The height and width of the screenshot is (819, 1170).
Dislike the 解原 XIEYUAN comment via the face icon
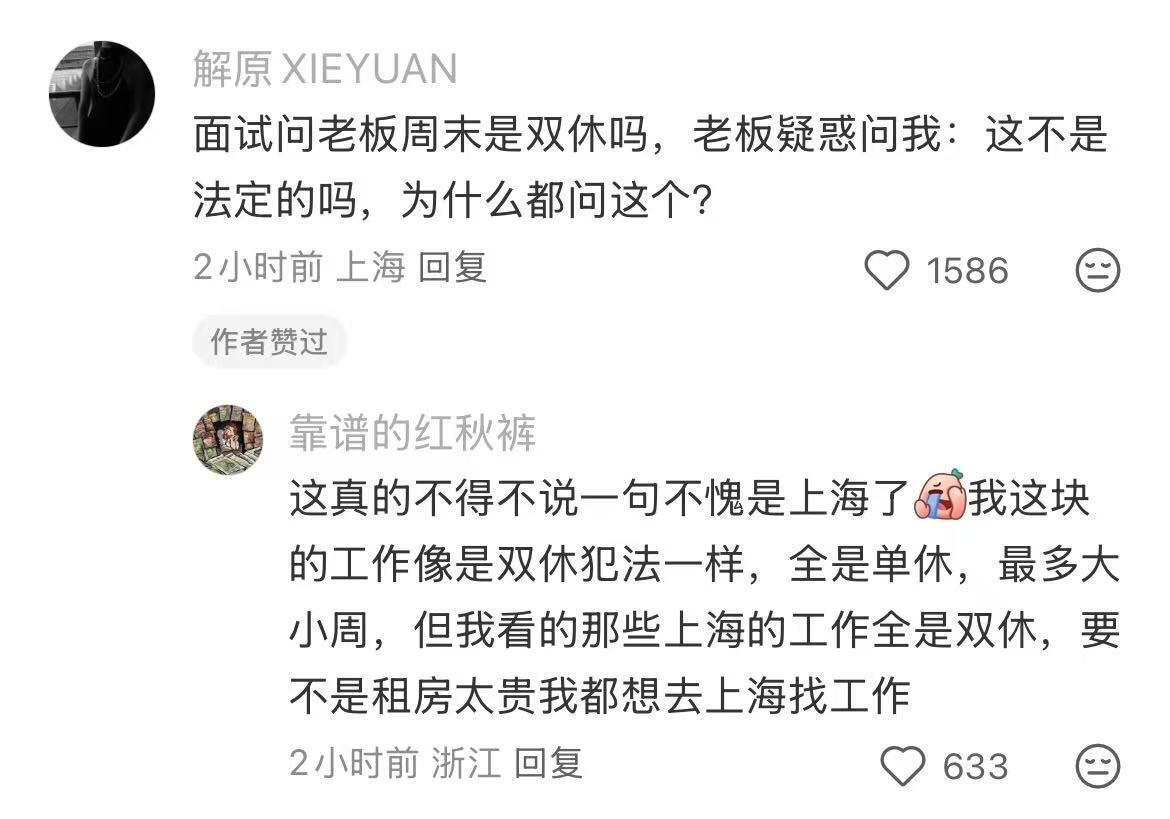(1098, 270)
